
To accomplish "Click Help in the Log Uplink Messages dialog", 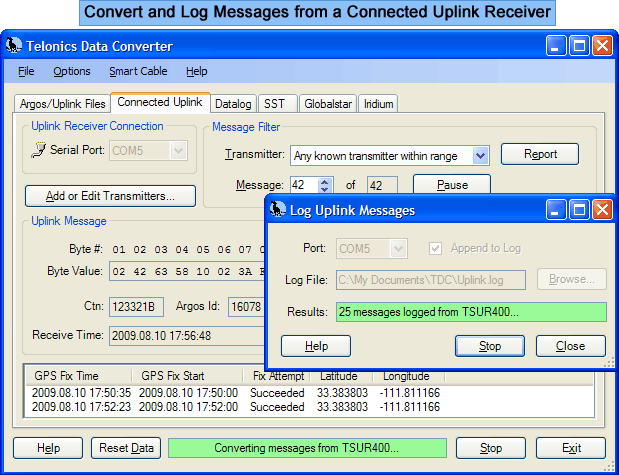I will (x=316, y=346).
